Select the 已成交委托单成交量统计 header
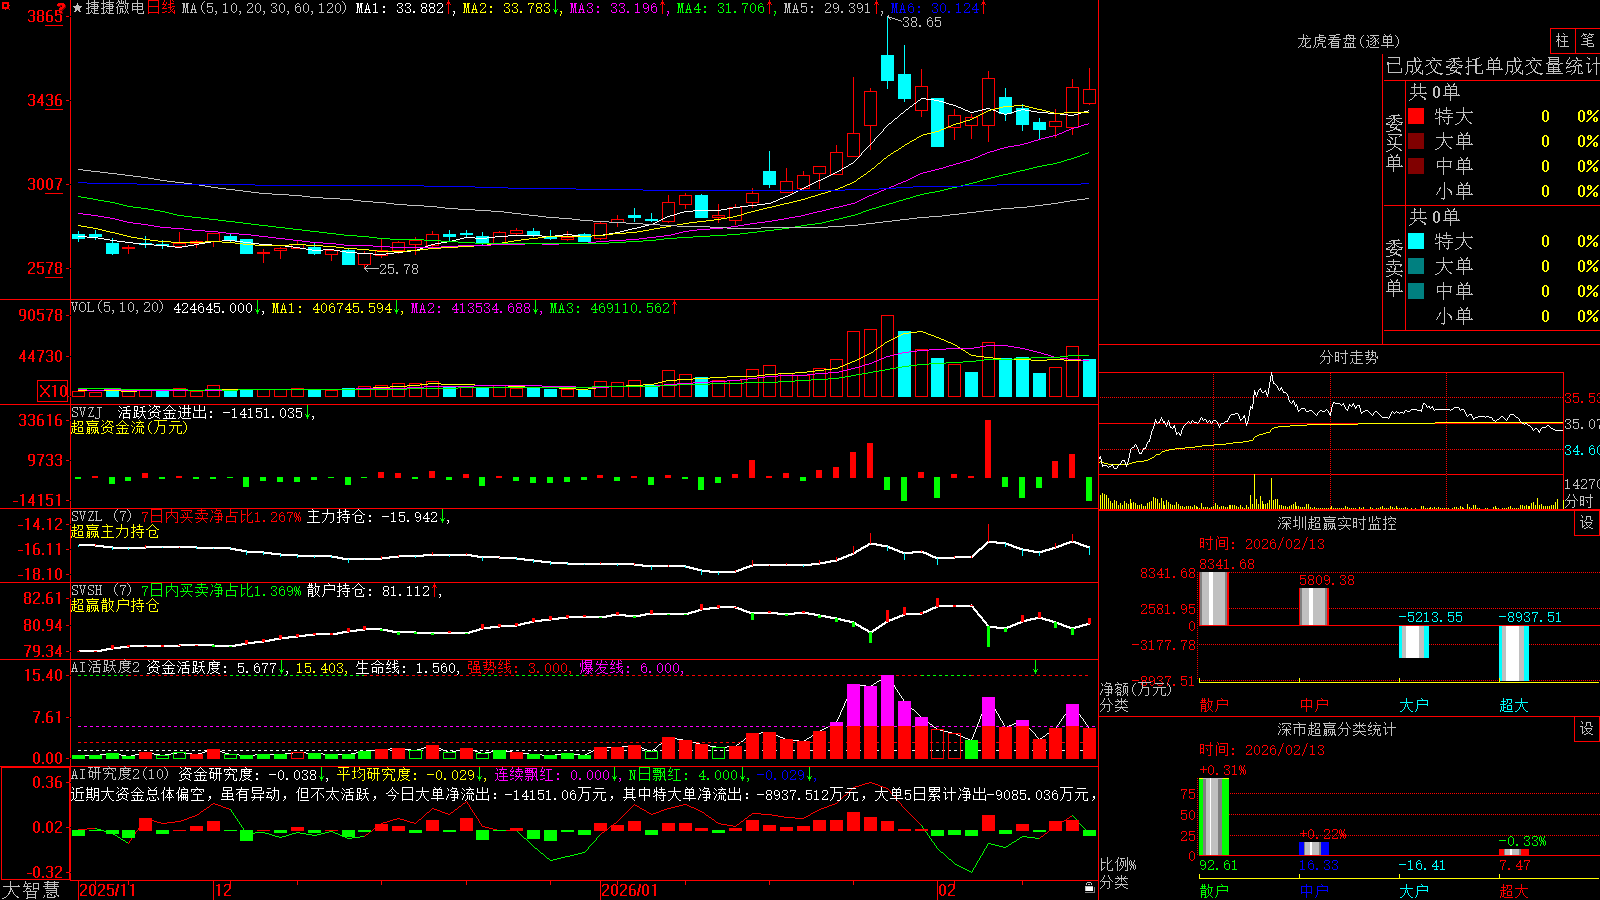The height and width of the screenshot is (900, 1600). coord(1492,66)
